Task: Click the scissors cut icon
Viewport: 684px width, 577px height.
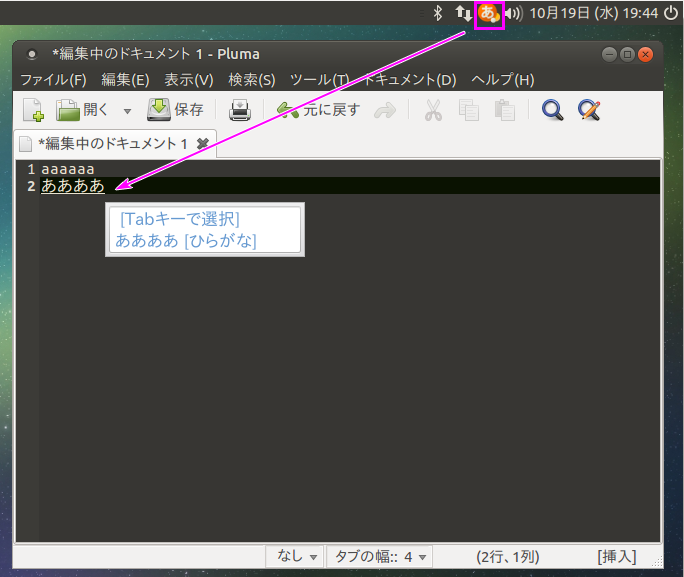Action: (433, 110)
